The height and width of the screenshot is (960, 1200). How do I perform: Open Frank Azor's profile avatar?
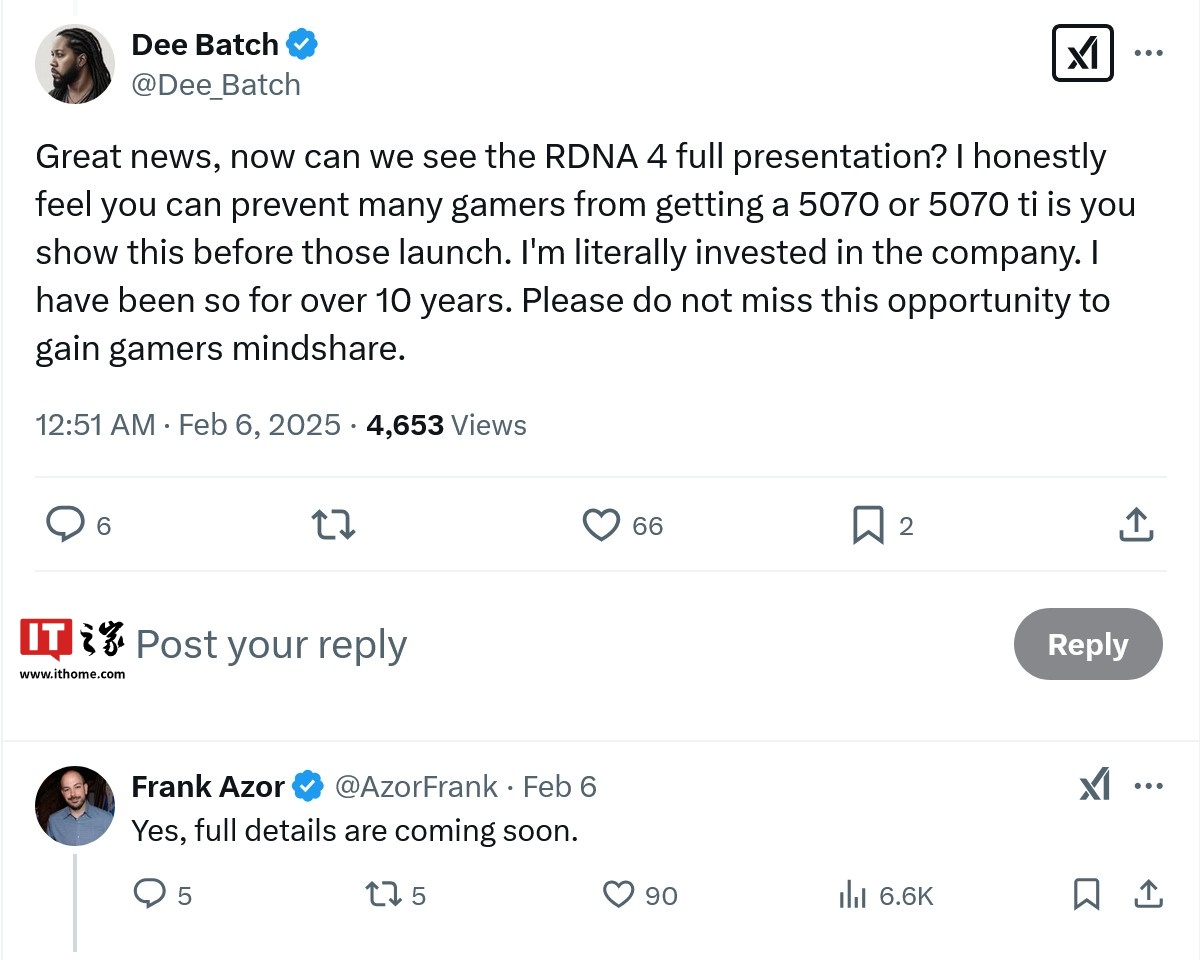[x=75, y=806]
